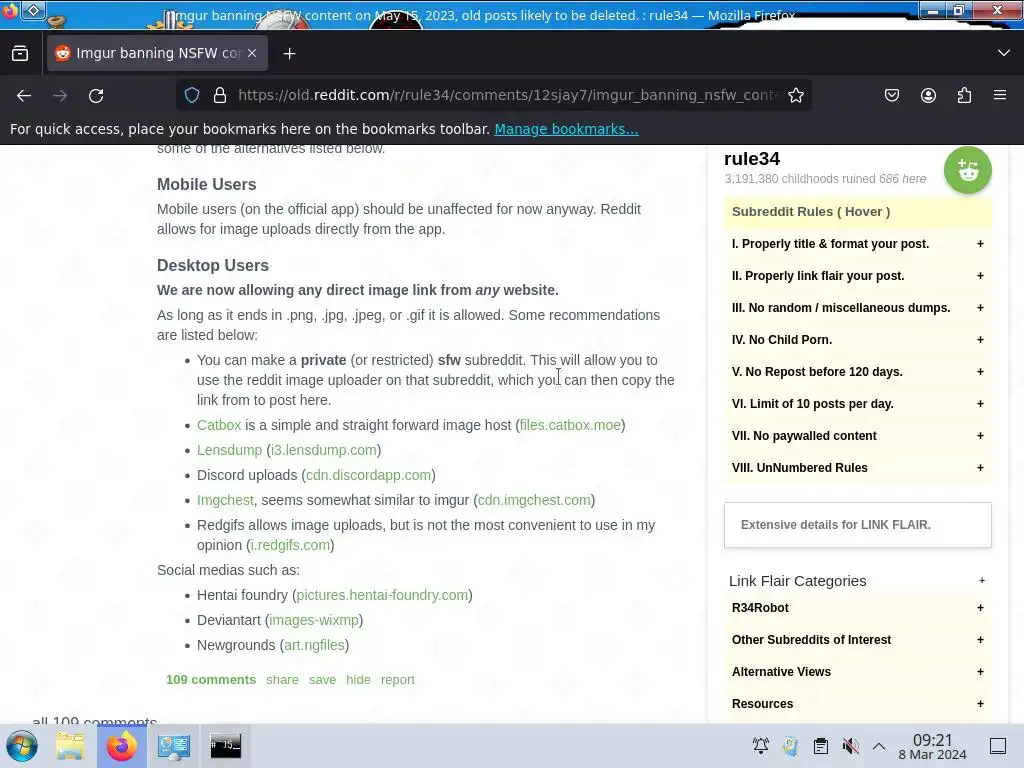Reload the current page
The width and height of the screenshot is (1024, 768).
tap(96, 95)
